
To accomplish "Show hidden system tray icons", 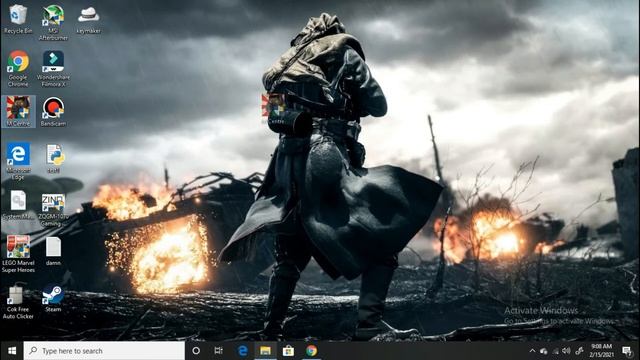I will coord(532,351).
